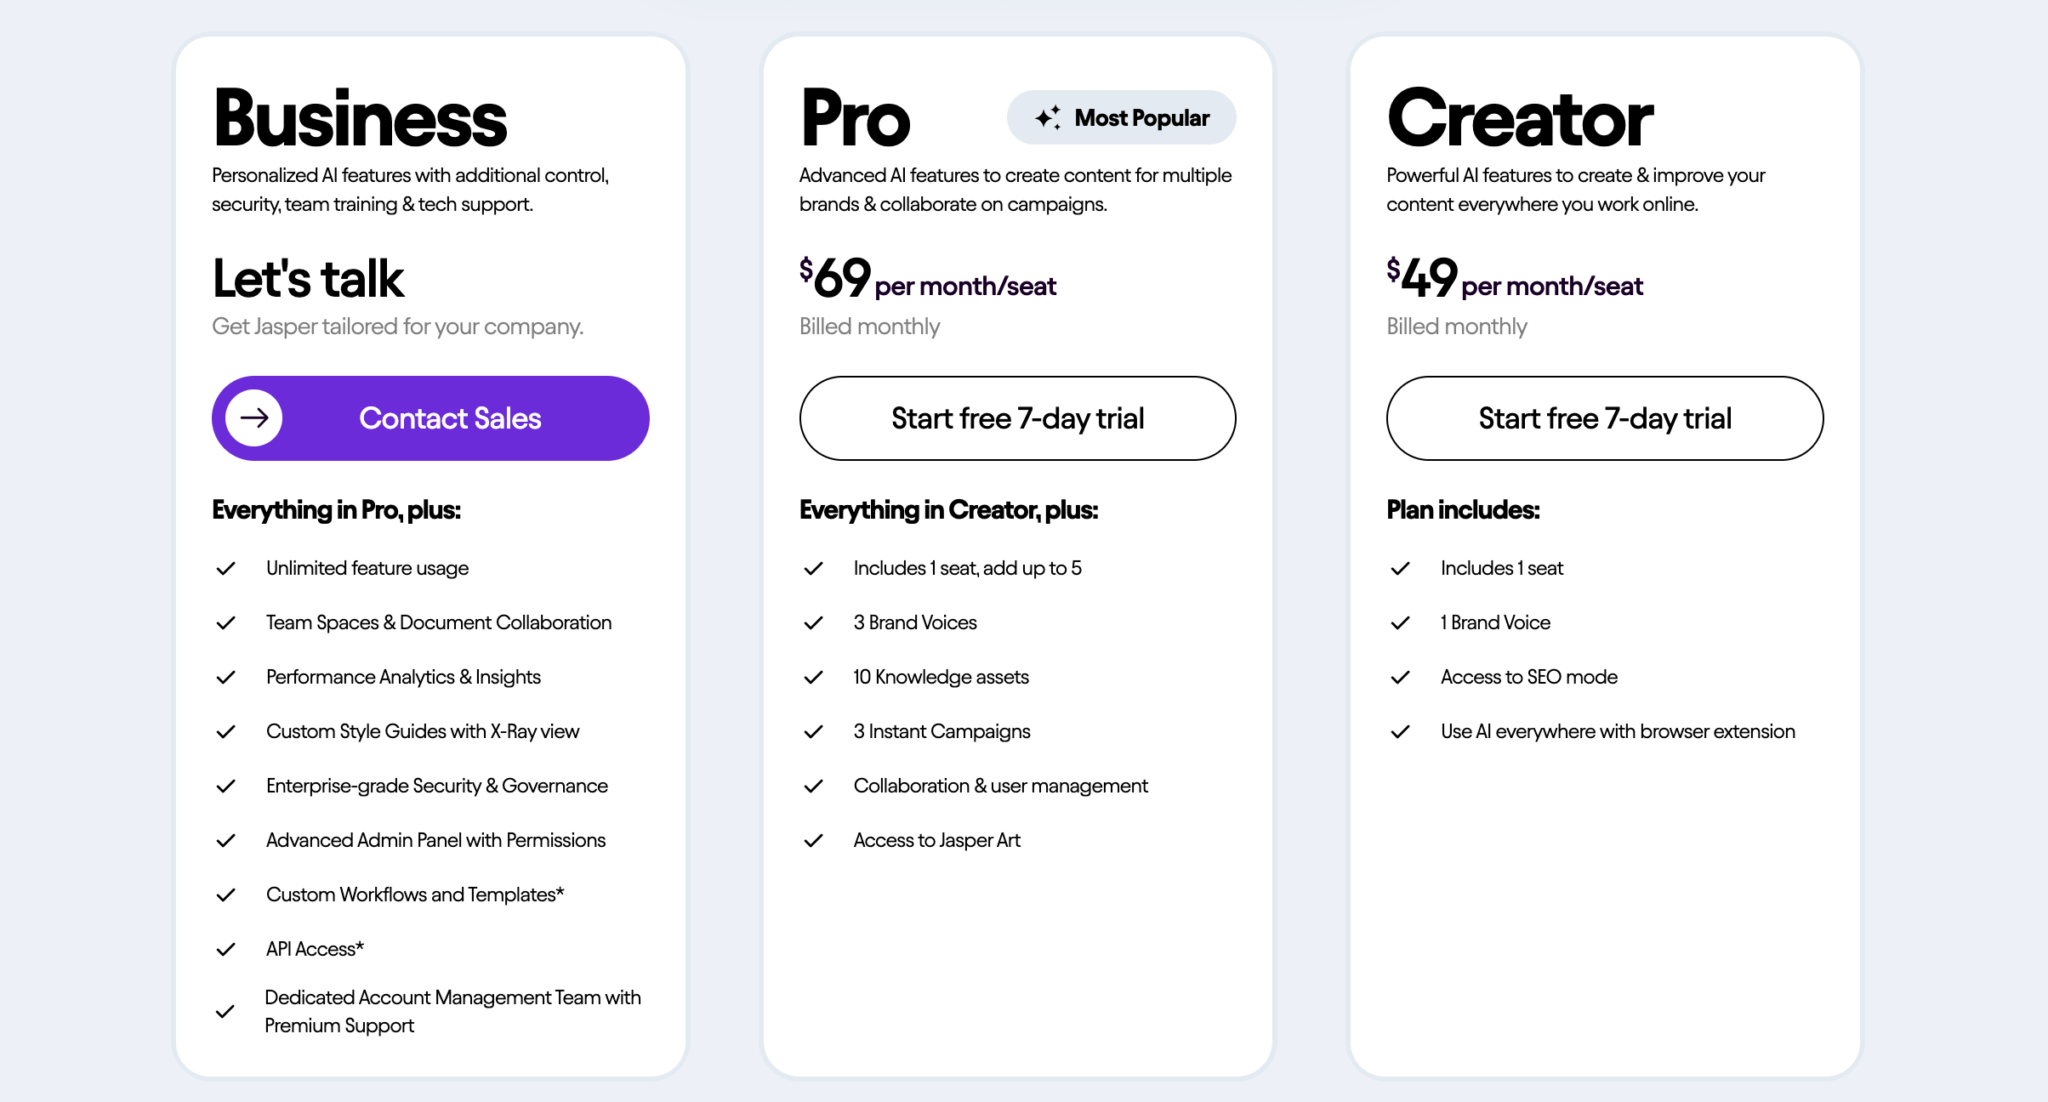2048x1102 pixels.
Task: Click the checkmark beside Access to Jasper Art
Action: pyautogui.click(x=812, y=840)
